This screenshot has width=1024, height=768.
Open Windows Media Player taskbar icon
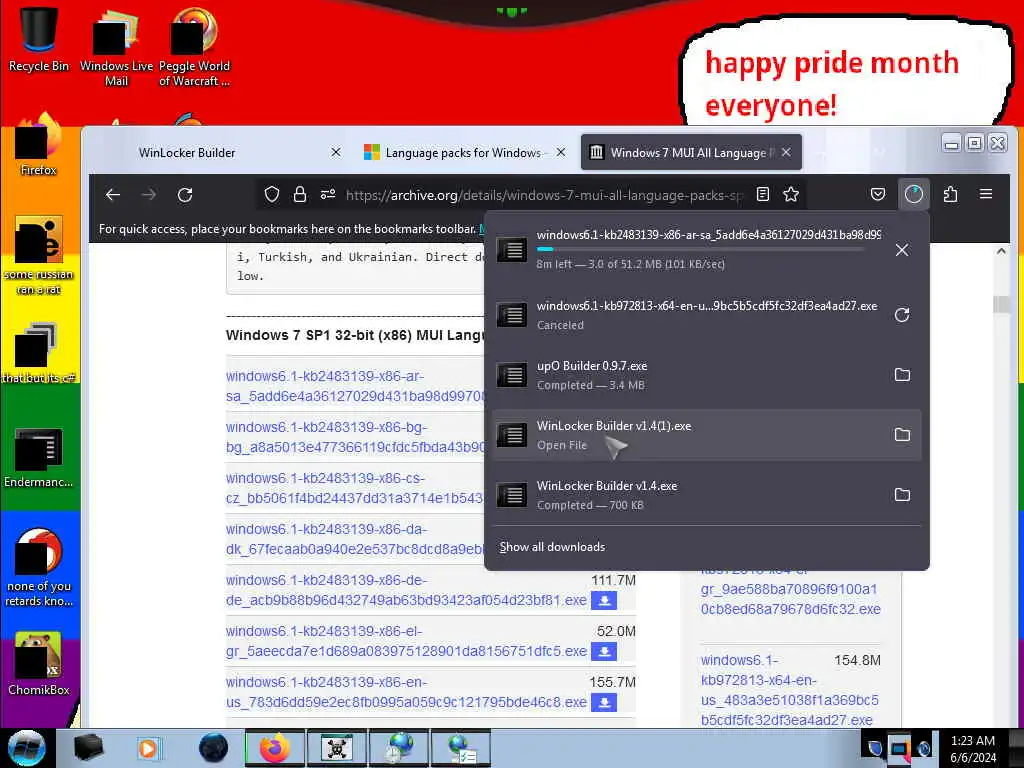pos(148,748)
